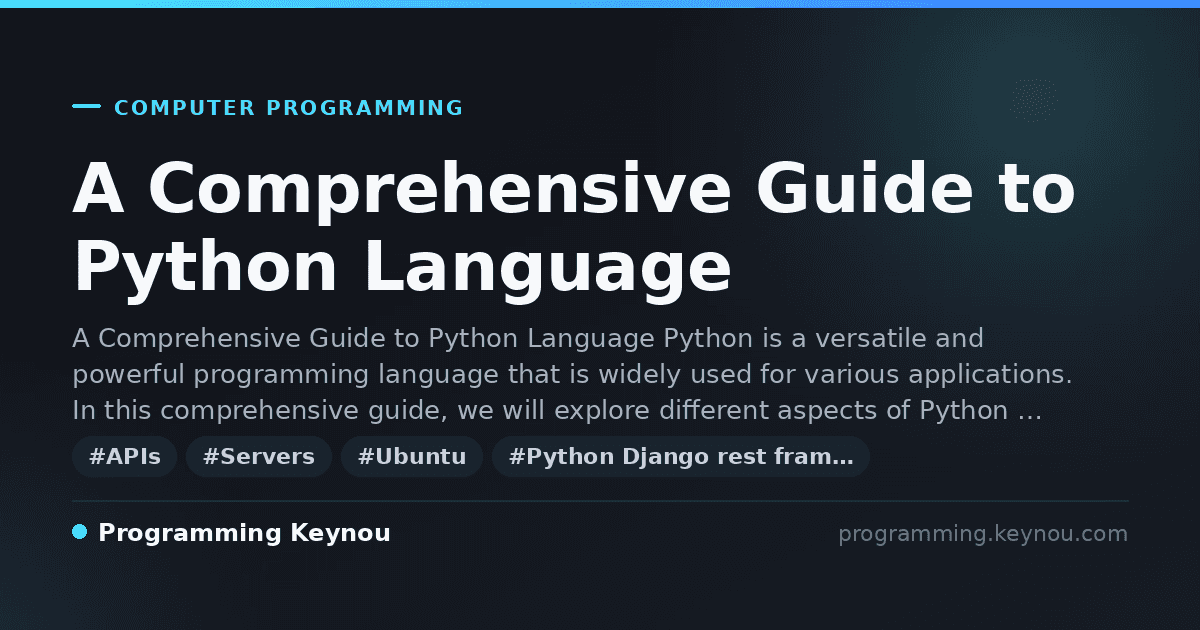Open the programming.keynou.com link
The width and height of the screenshot is (1200, 630).
click(x=983, y=534)
